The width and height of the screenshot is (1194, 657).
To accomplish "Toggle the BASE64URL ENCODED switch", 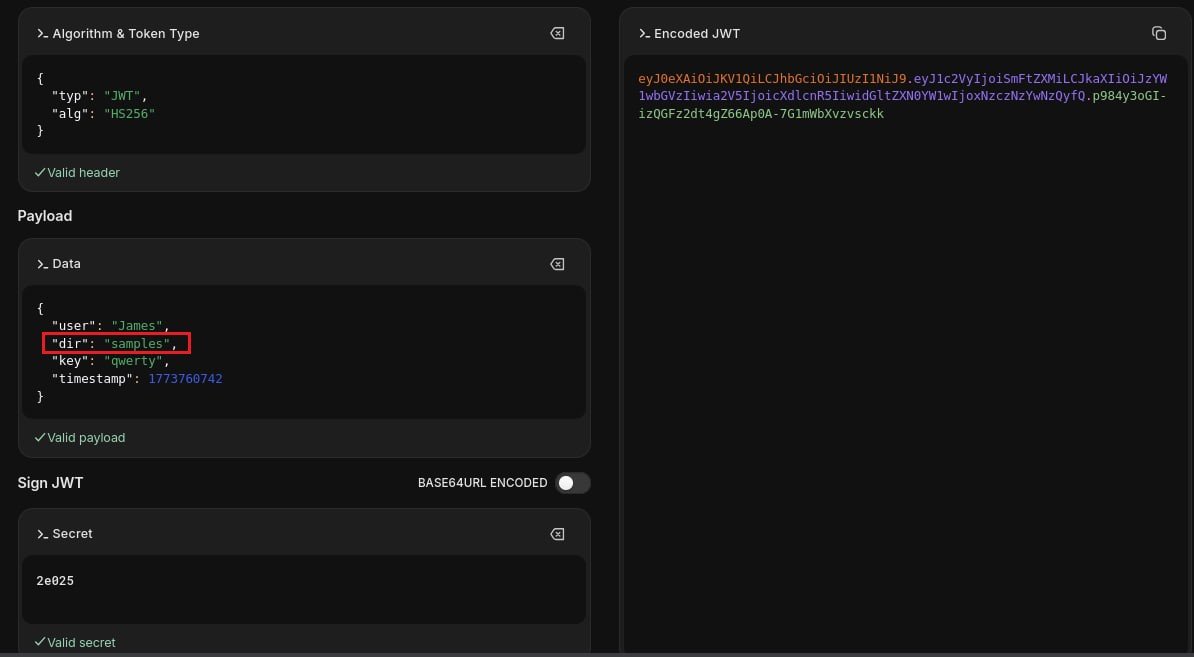I will (572, 483).
